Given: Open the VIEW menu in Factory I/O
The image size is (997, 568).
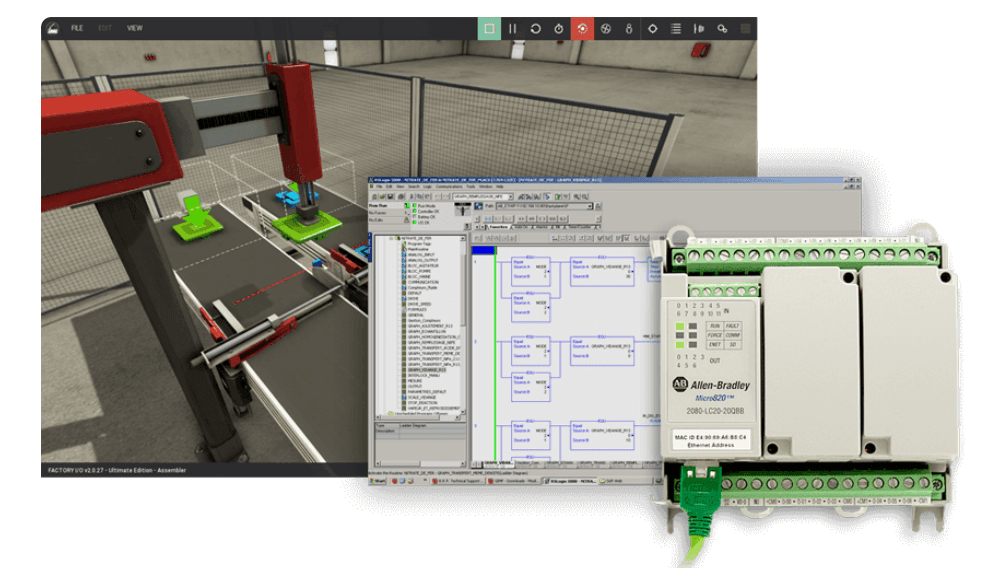Looking at the screenshot, I should tap(134, 28).
